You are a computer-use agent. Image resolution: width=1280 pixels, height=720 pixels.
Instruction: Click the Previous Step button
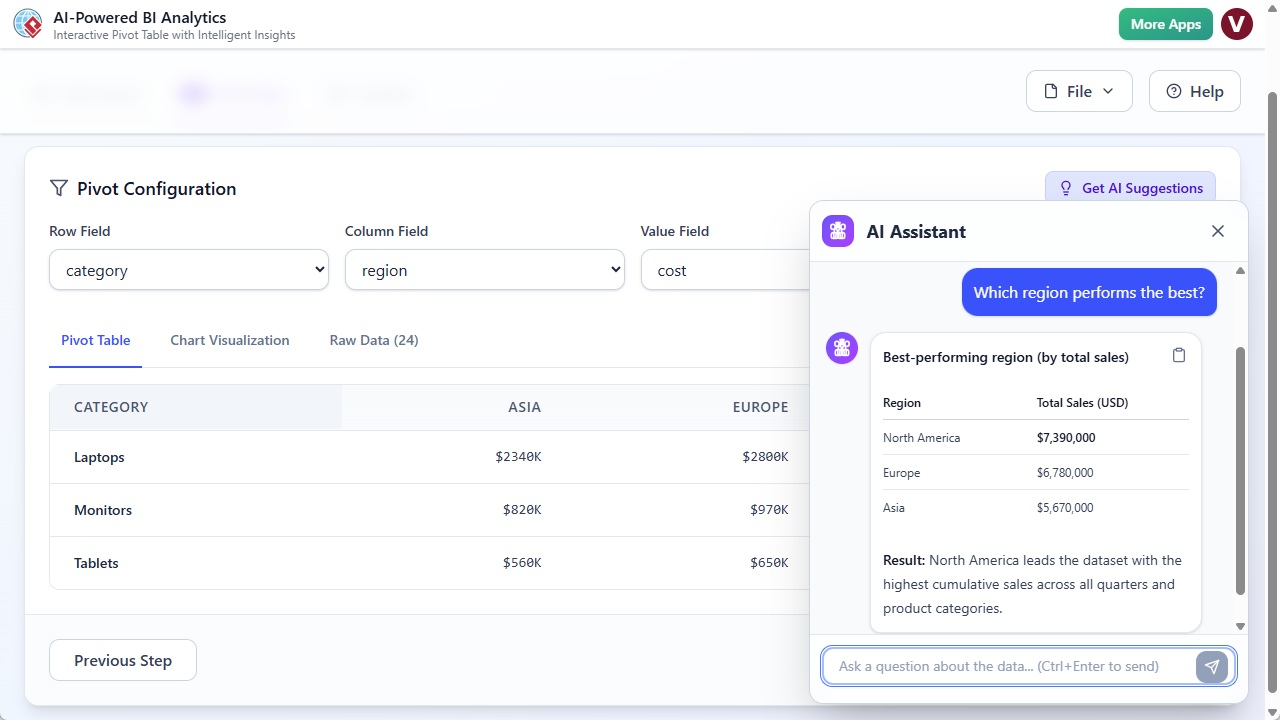[x=122, y=660]
